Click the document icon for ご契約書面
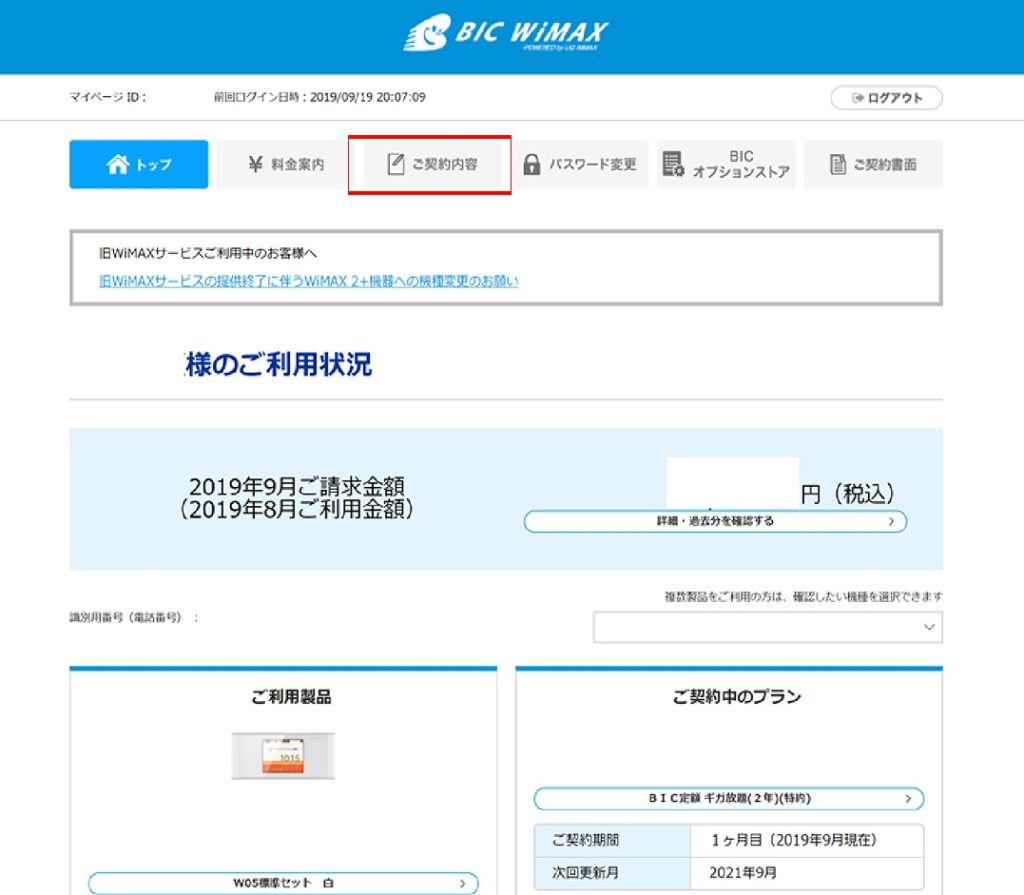Viewport: 1024px width, 895px height. [838, 164]
